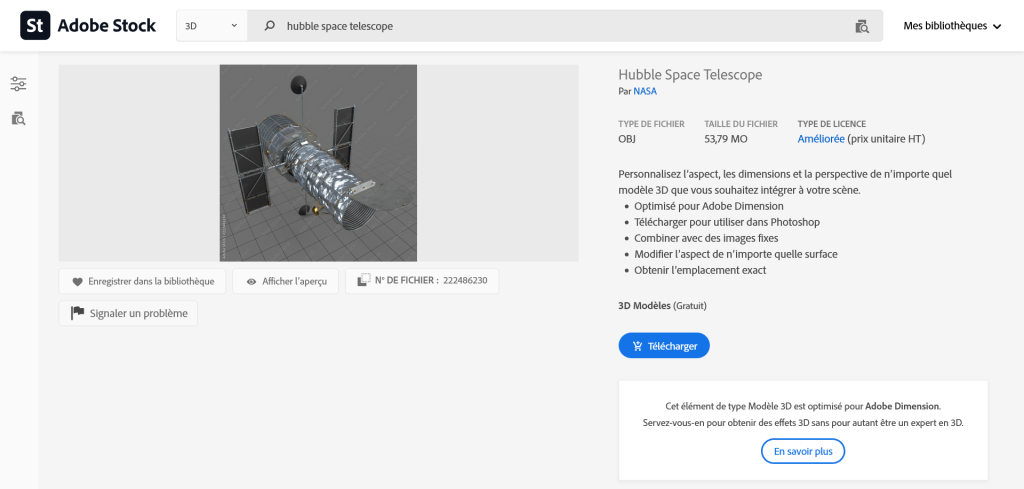Viewport: 1024px width, 489px height.
Task: Open the NASA contributor link
Action: [644, 91]
